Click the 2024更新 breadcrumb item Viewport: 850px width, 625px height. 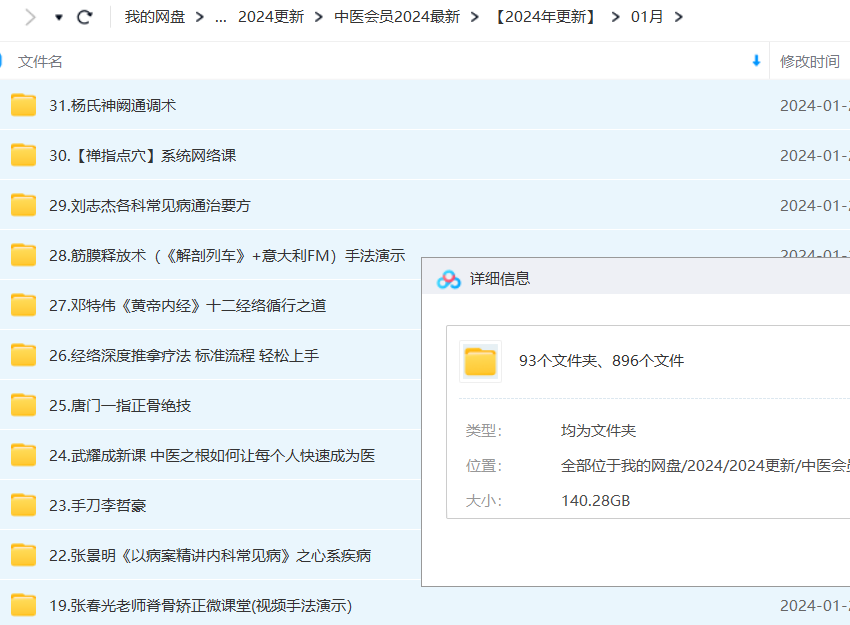[270, 17]
